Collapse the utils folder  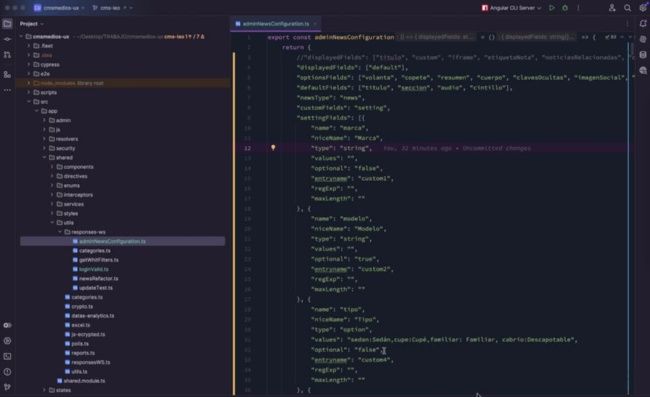52,223
